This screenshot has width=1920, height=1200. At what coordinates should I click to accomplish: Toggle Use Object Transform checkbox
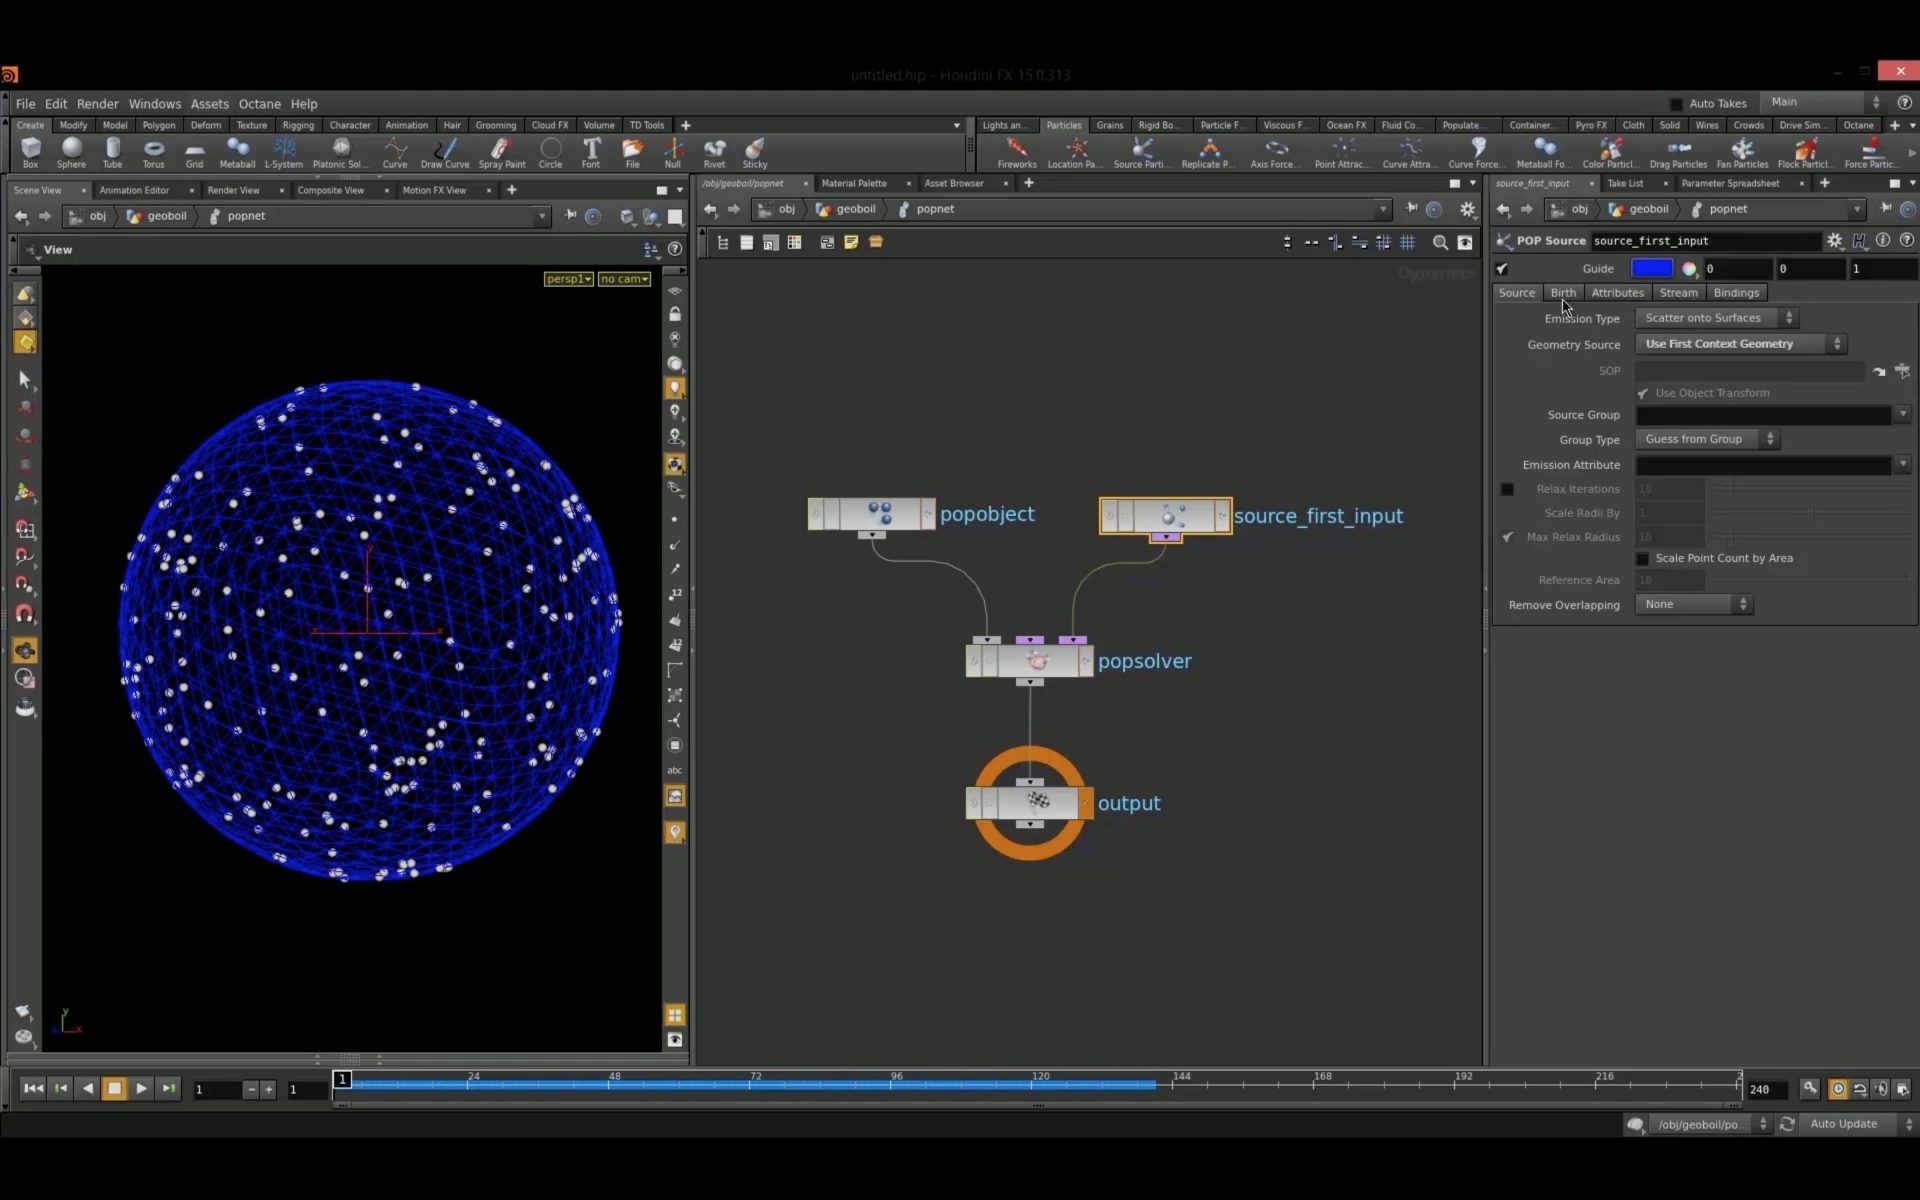(x=1645, y=393)
